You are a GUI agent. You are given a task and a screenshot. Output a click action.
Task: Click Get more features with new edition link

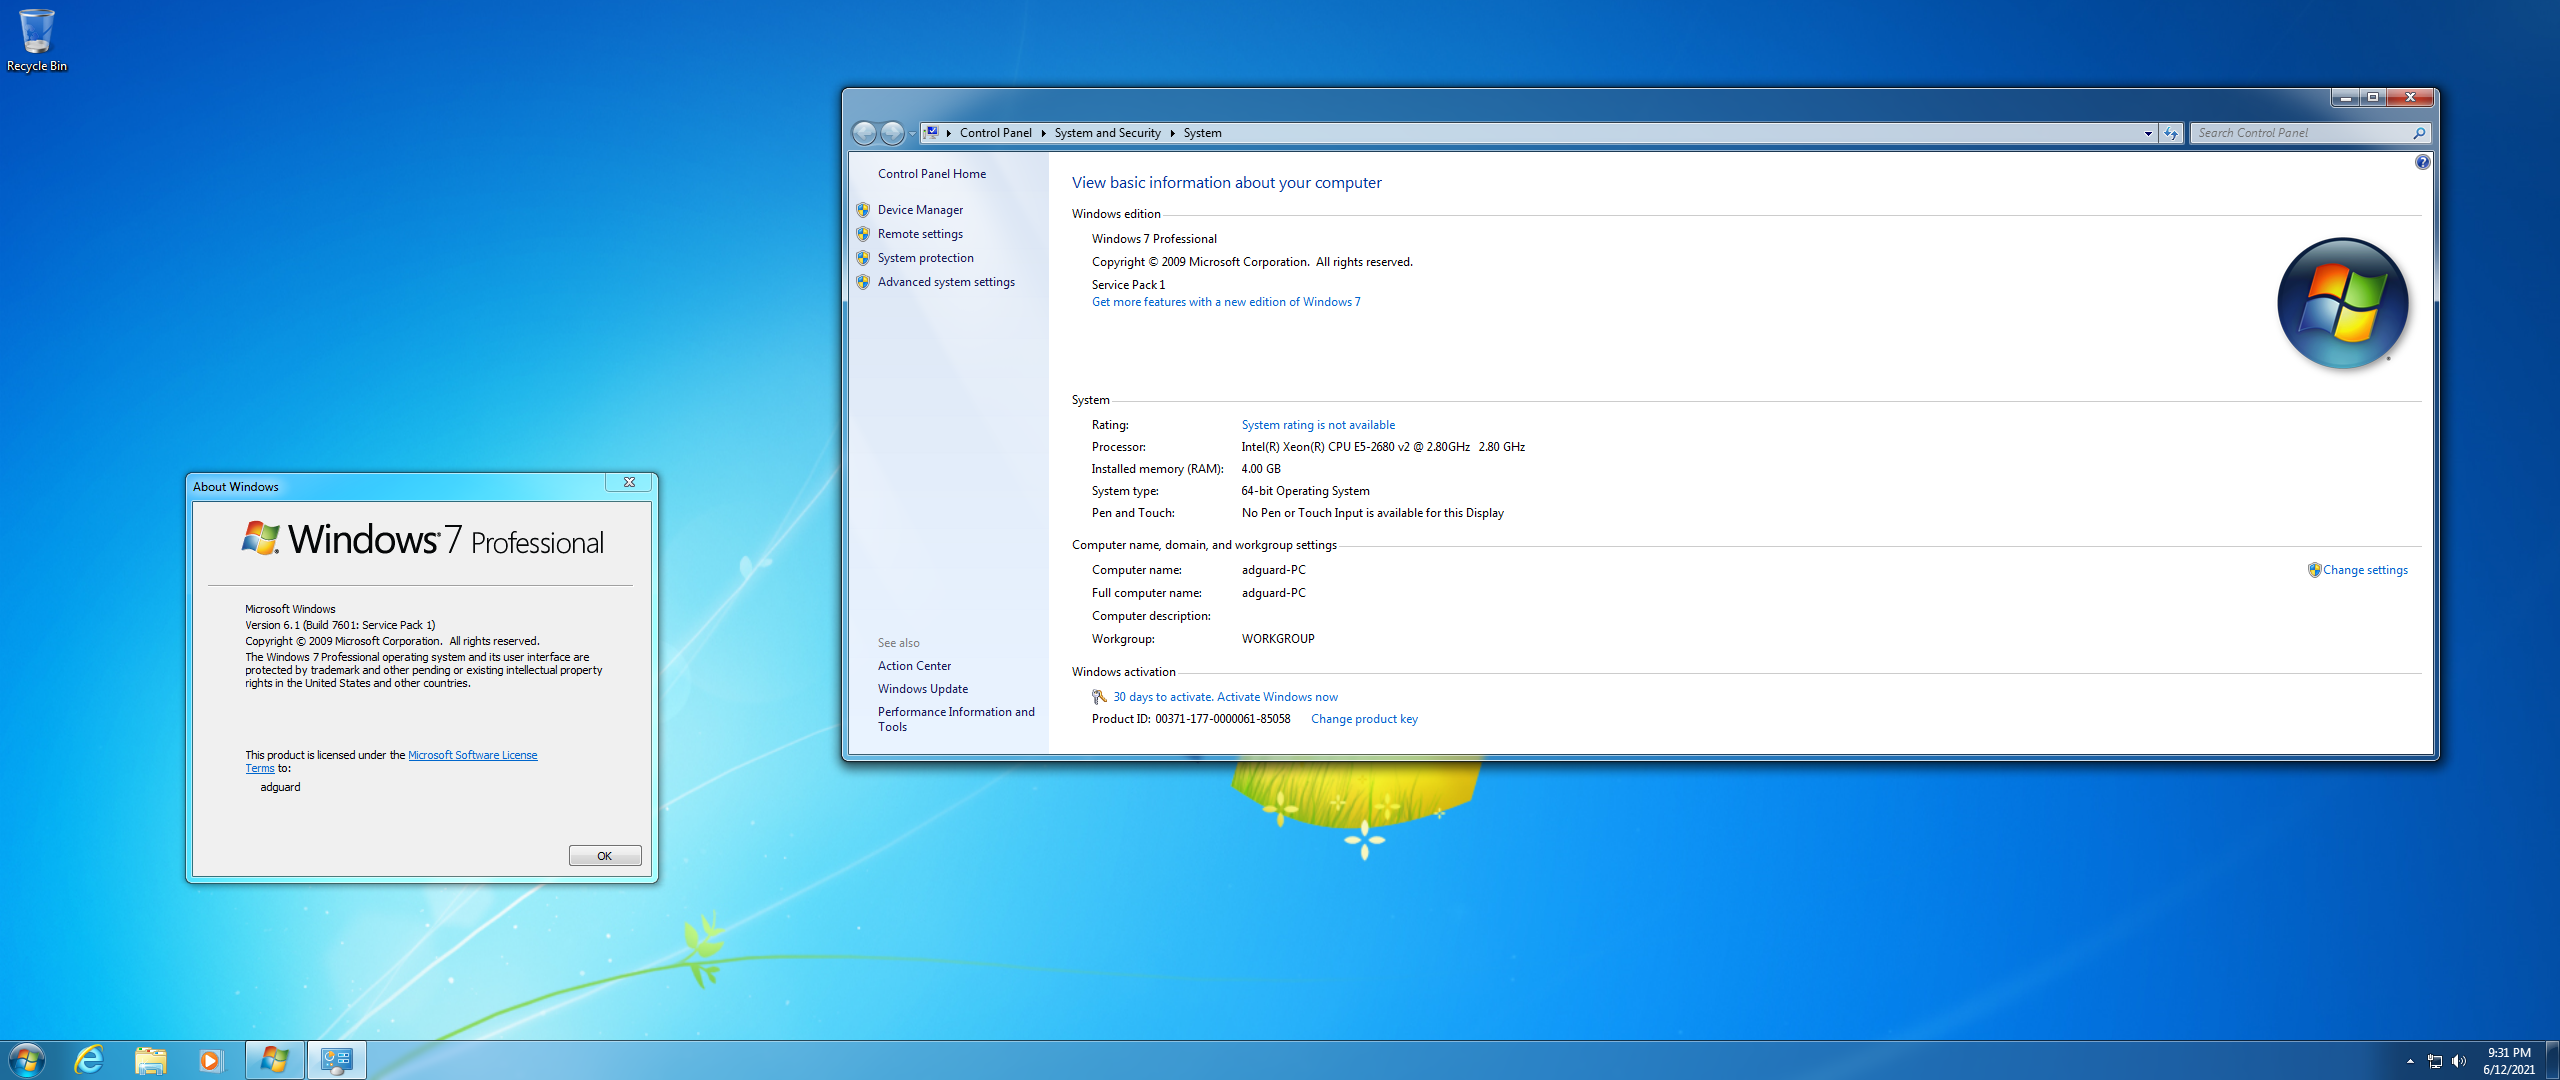pyautogui.click(x=1226, y=302)
